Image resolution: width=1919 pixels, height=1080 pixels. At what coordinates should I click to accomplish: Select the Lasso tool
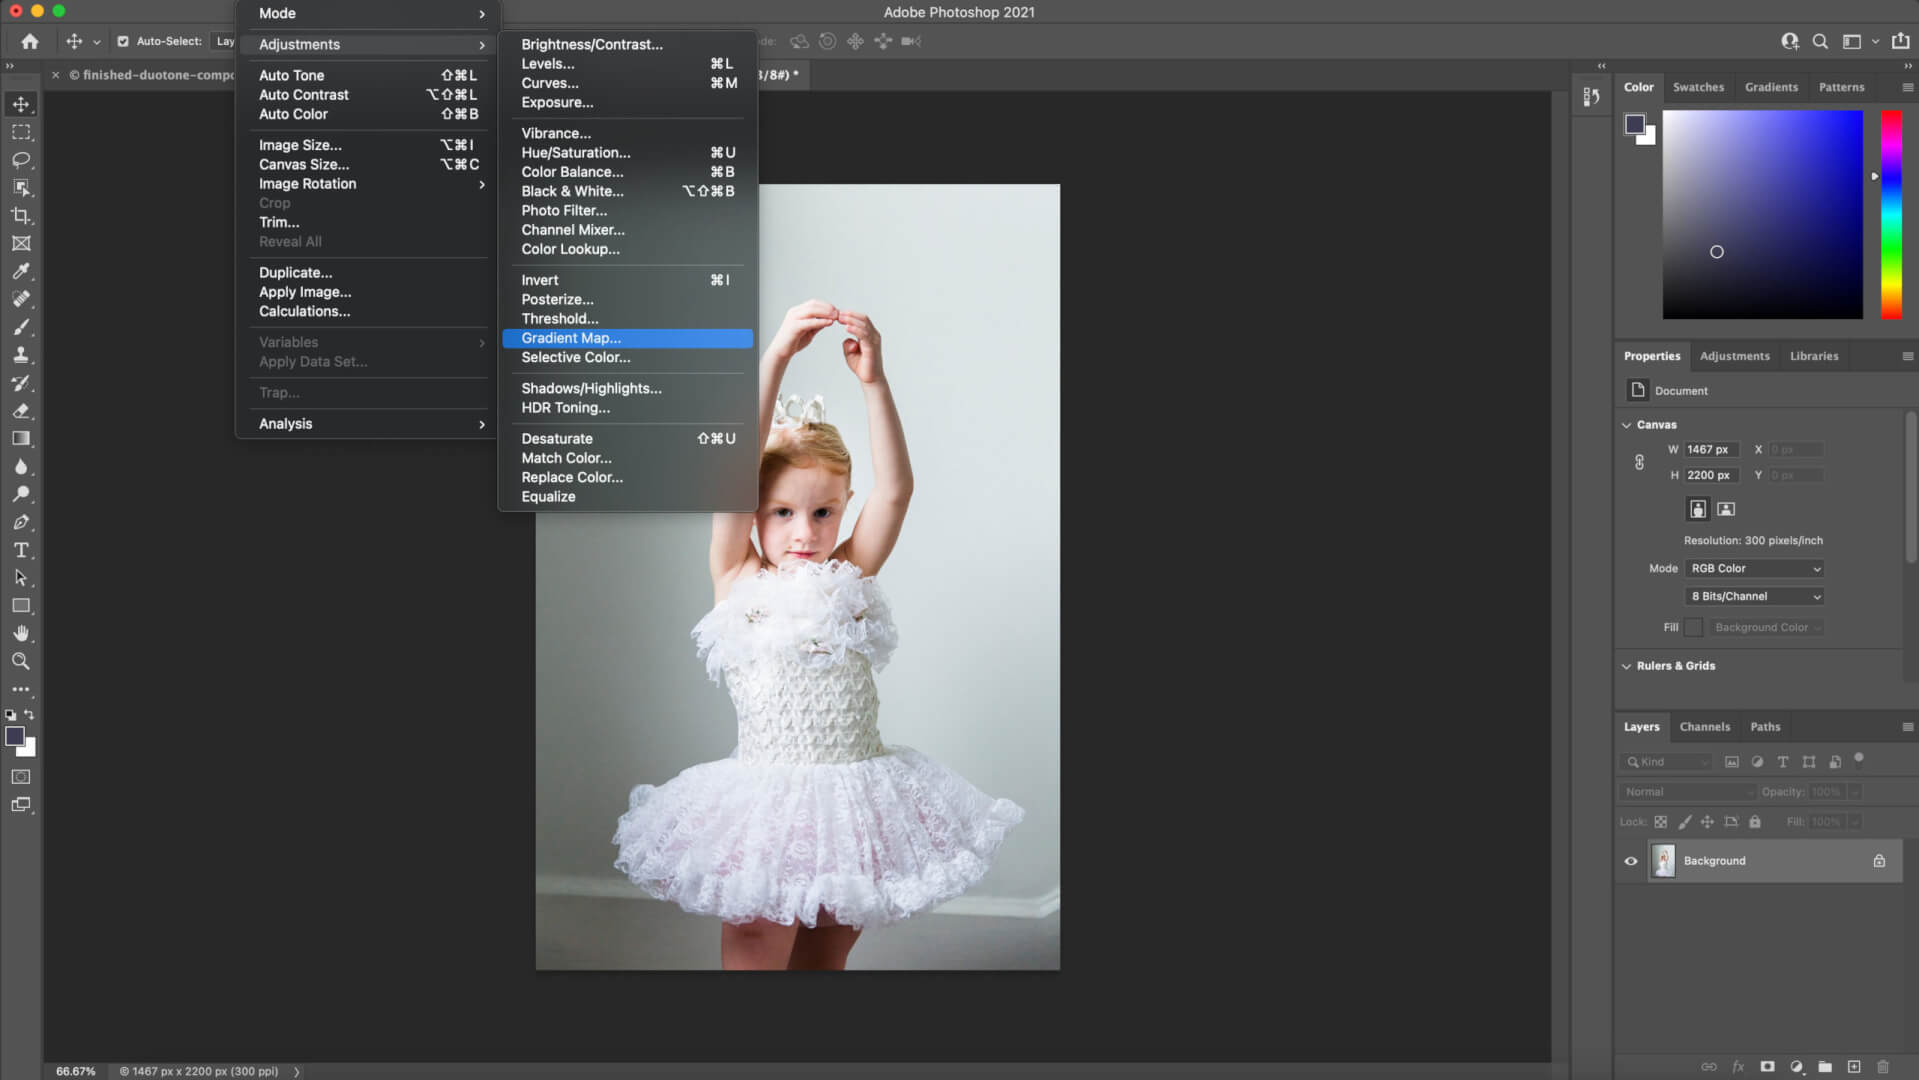pyautogui.click(x=21, y=160)
